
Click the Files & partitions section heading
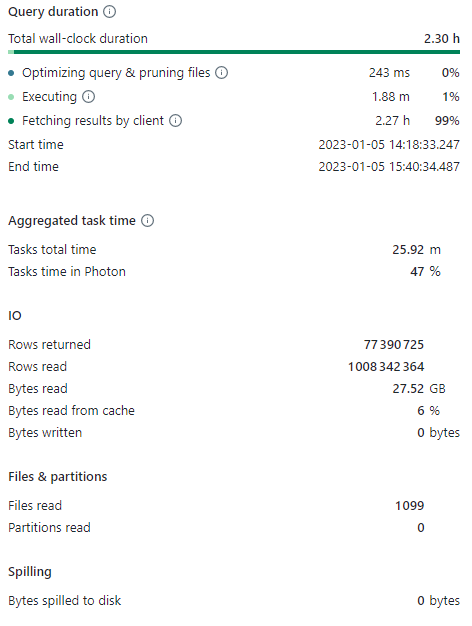point(58,477)
